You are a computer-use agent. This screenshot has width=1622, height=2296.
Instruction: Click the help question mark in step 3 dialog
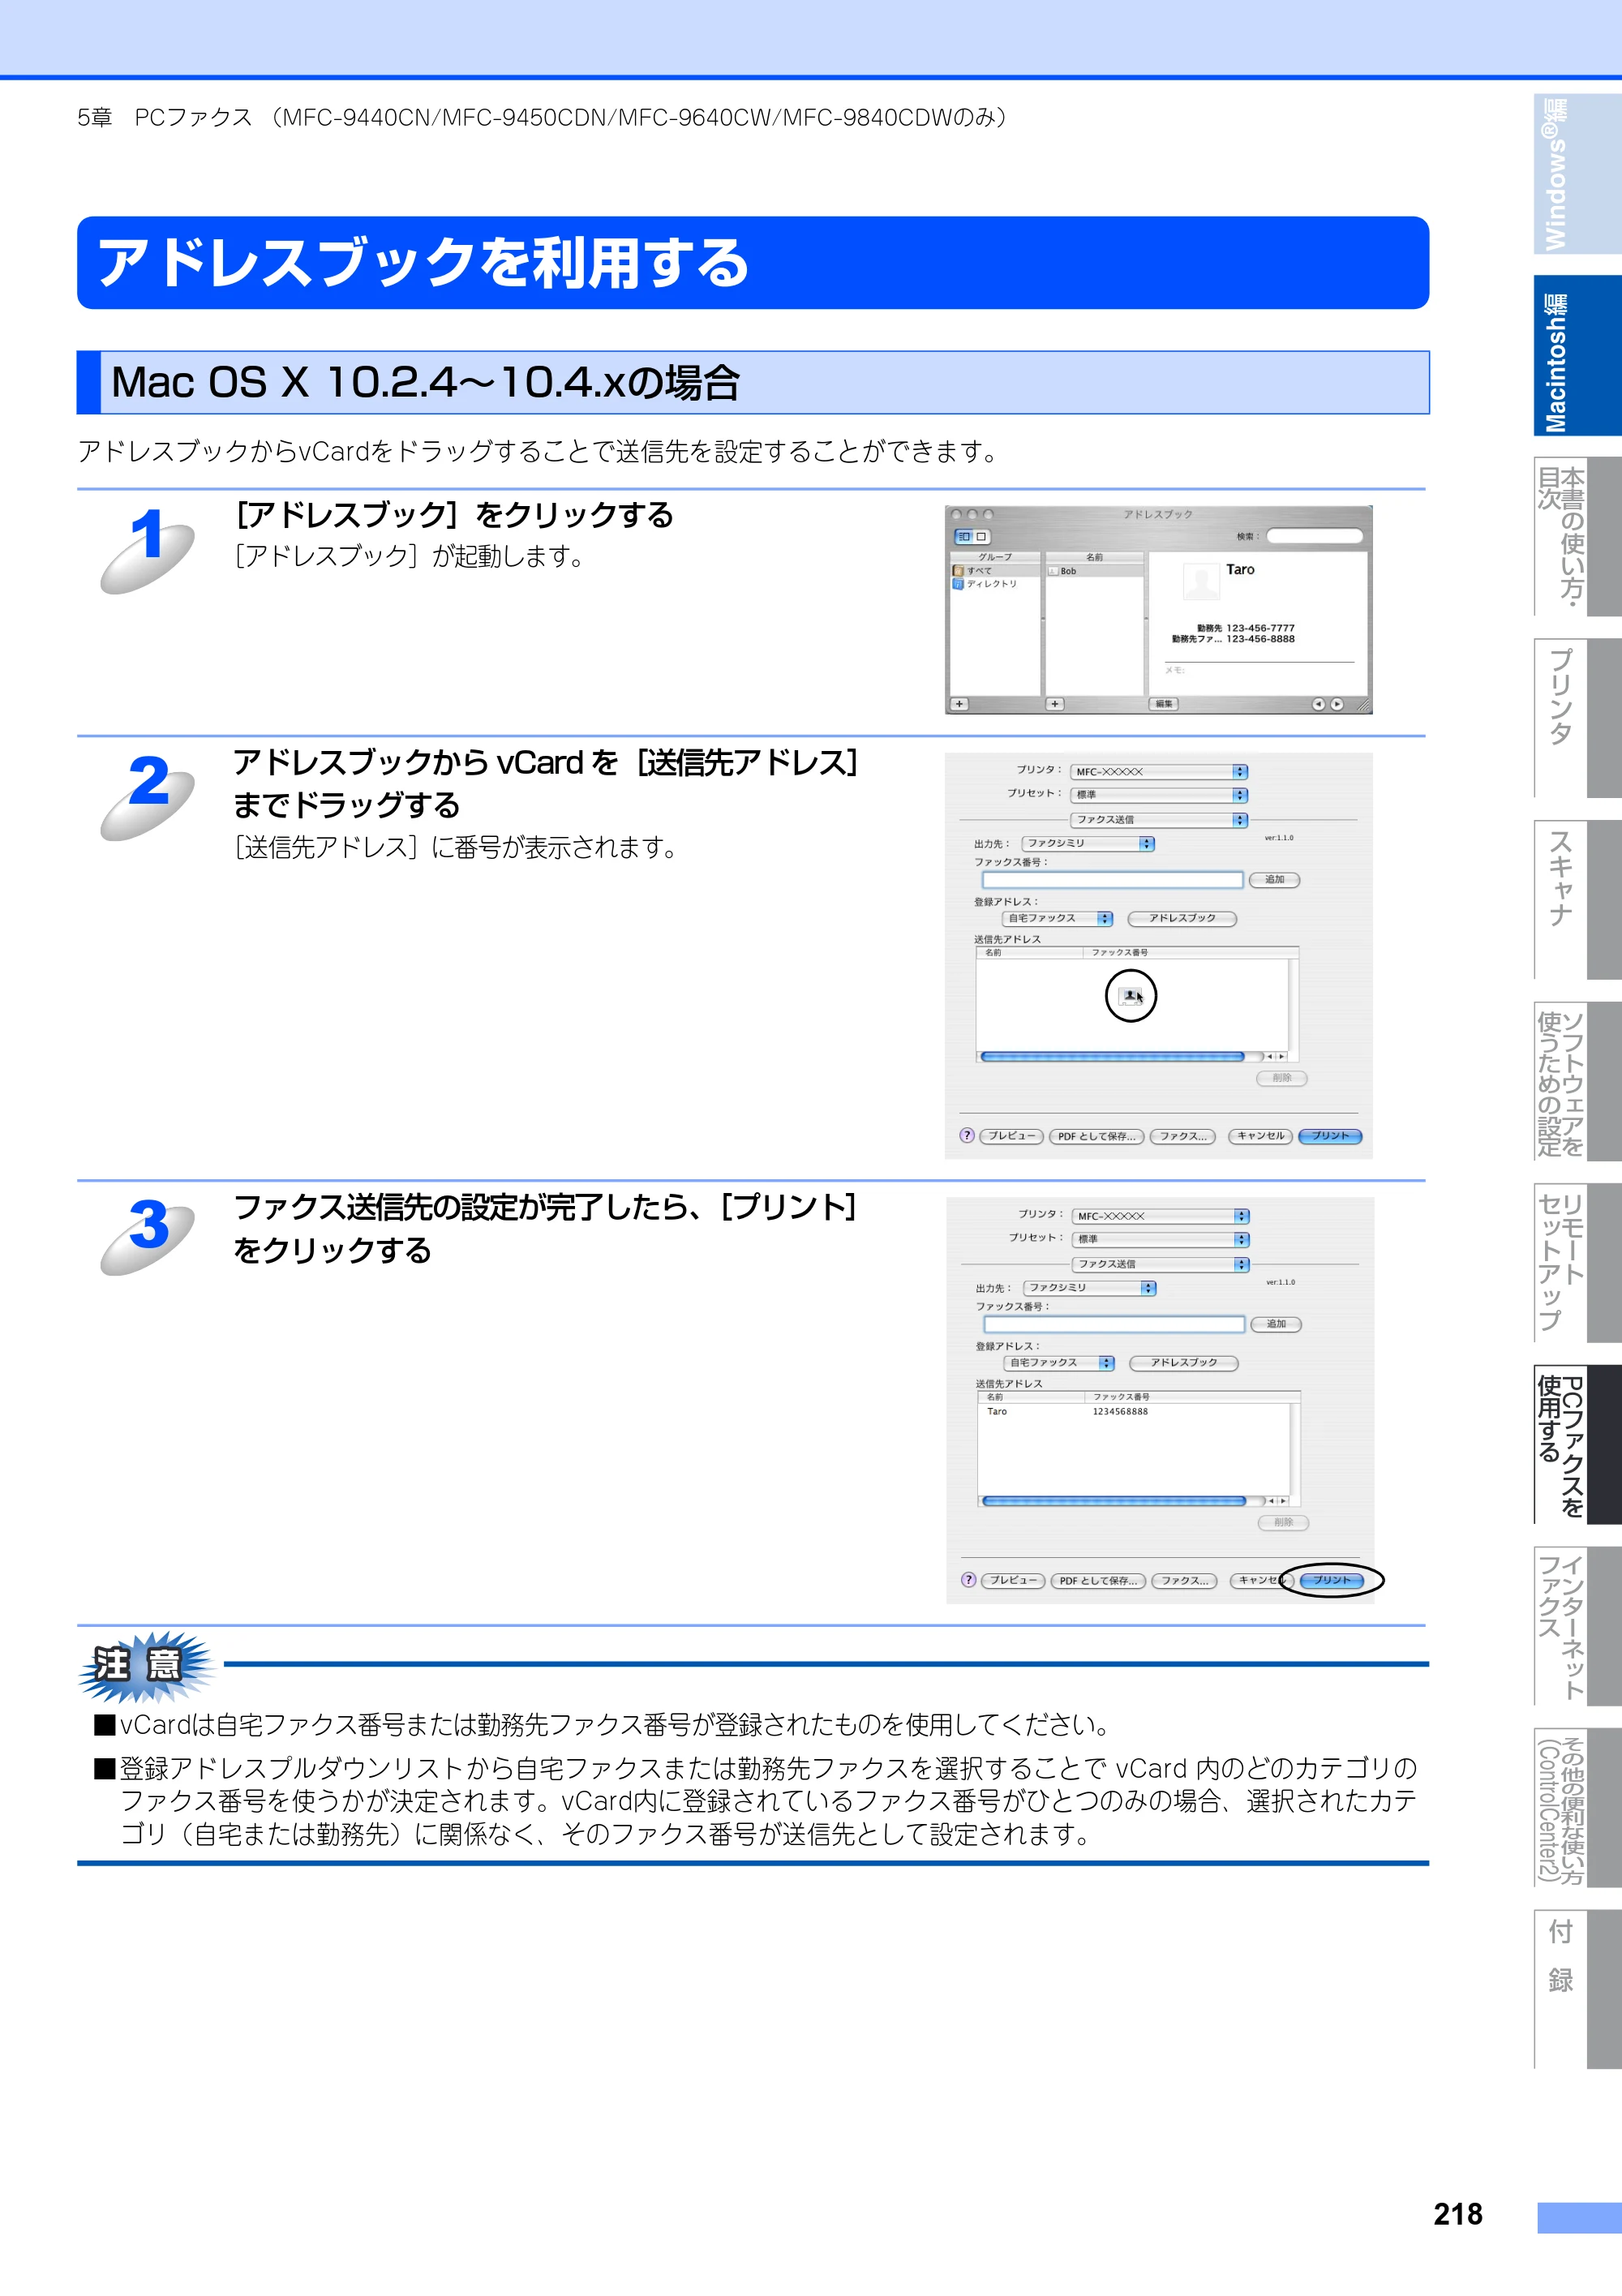tap(969, 1580)
